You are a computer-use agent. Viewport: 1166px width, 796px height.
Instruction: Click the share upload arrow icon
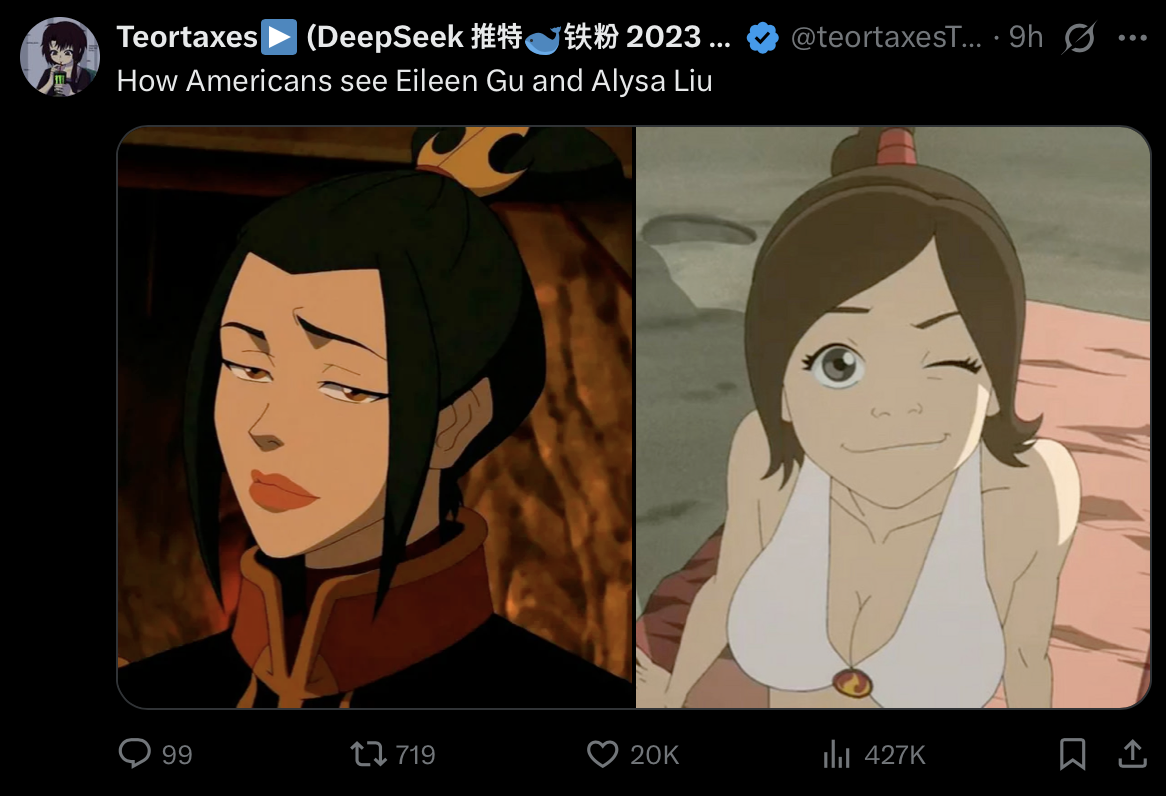[x=1132, y=753]
